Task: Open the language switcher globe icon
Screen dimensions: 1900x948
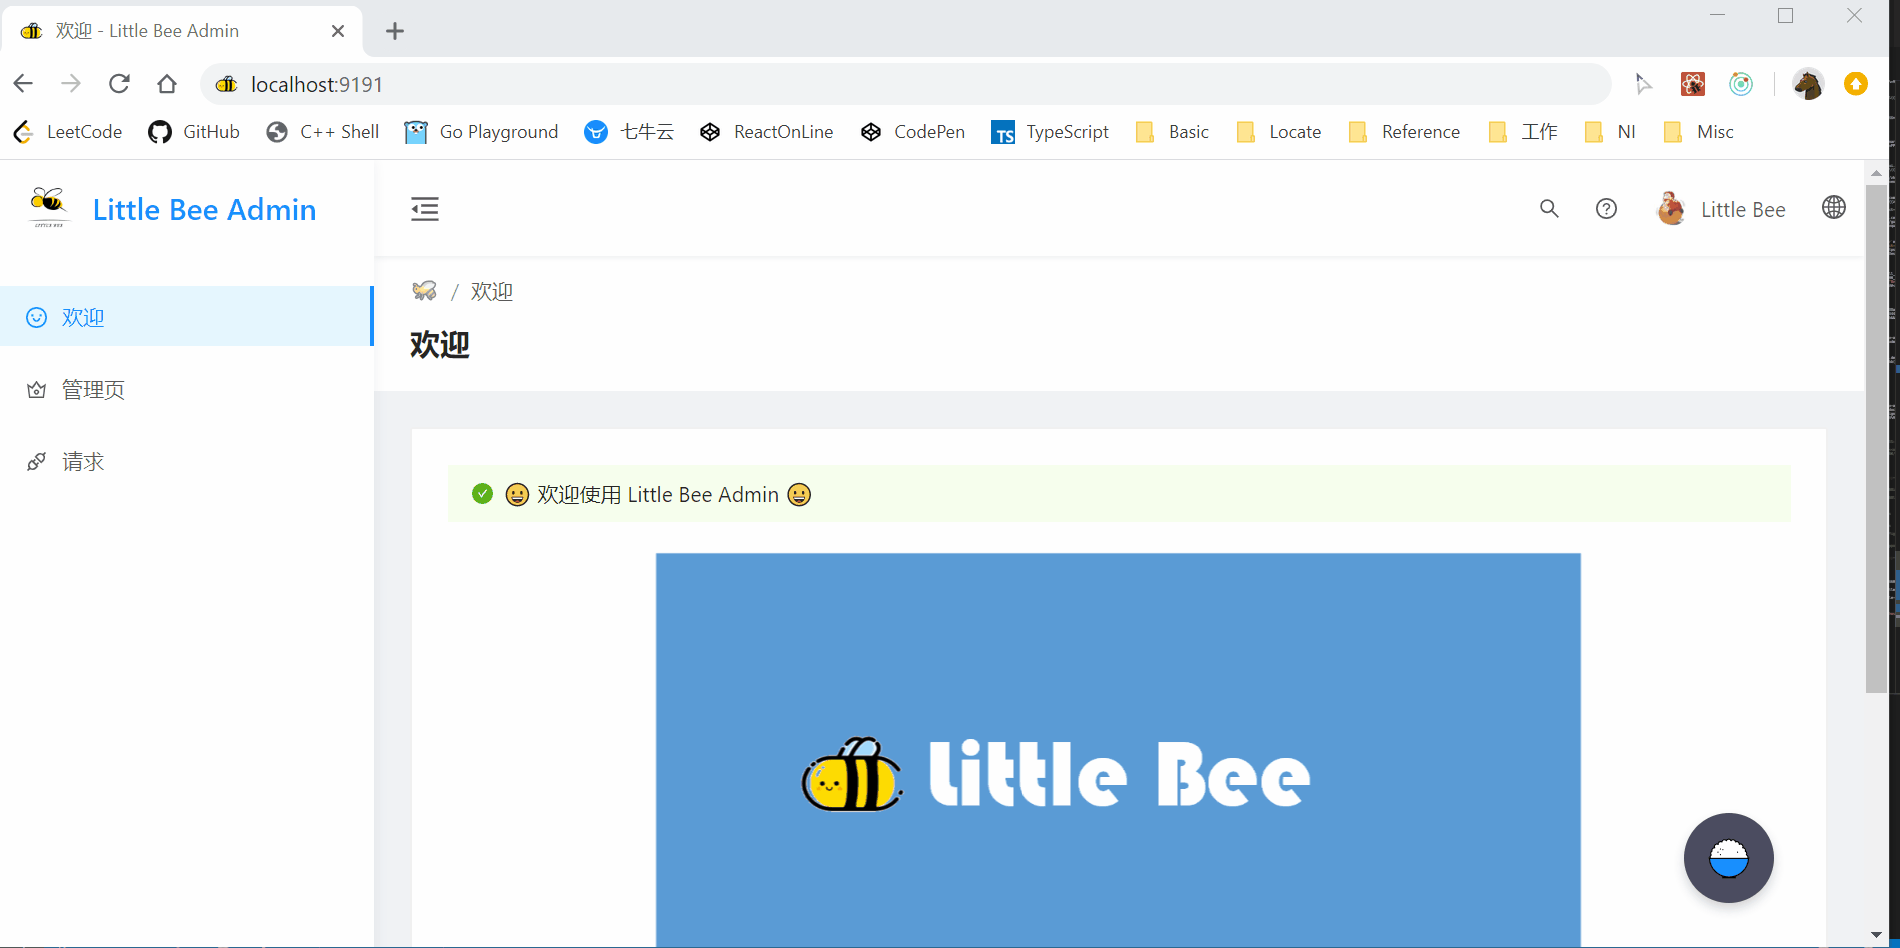Action: tap(1834, 207)
